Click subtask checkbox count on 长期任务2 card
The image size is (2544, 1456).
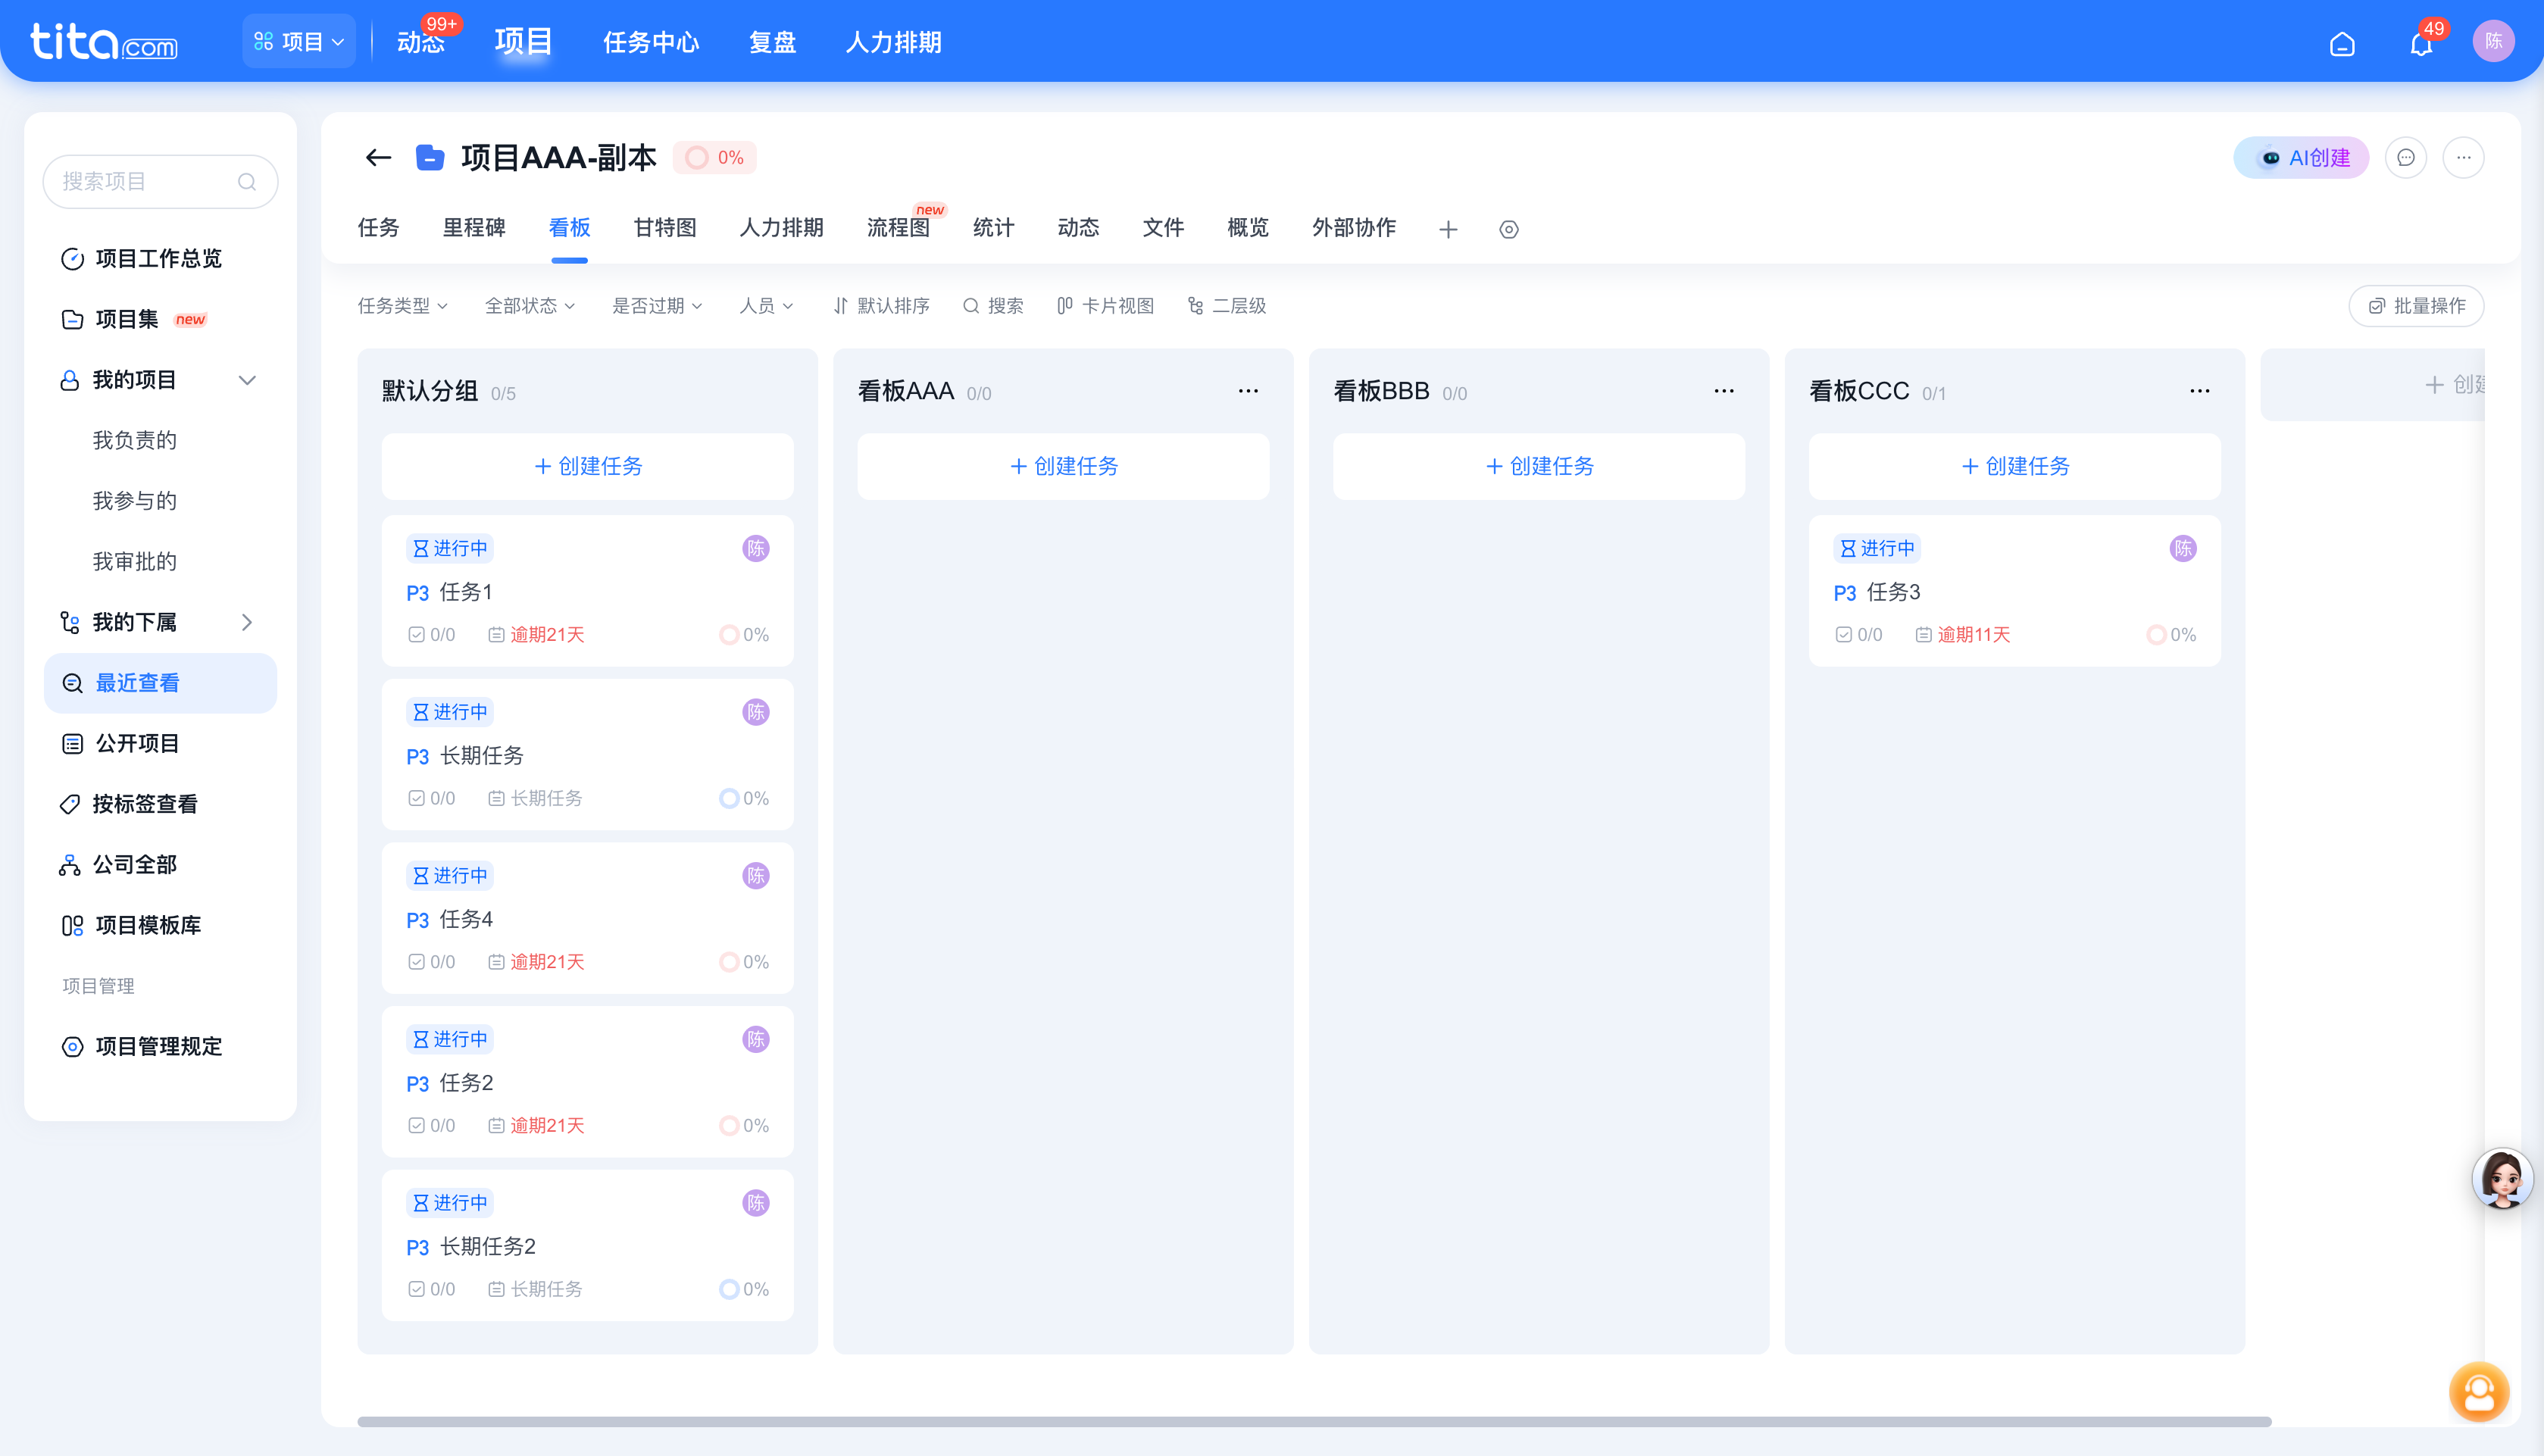(431, 1289)
